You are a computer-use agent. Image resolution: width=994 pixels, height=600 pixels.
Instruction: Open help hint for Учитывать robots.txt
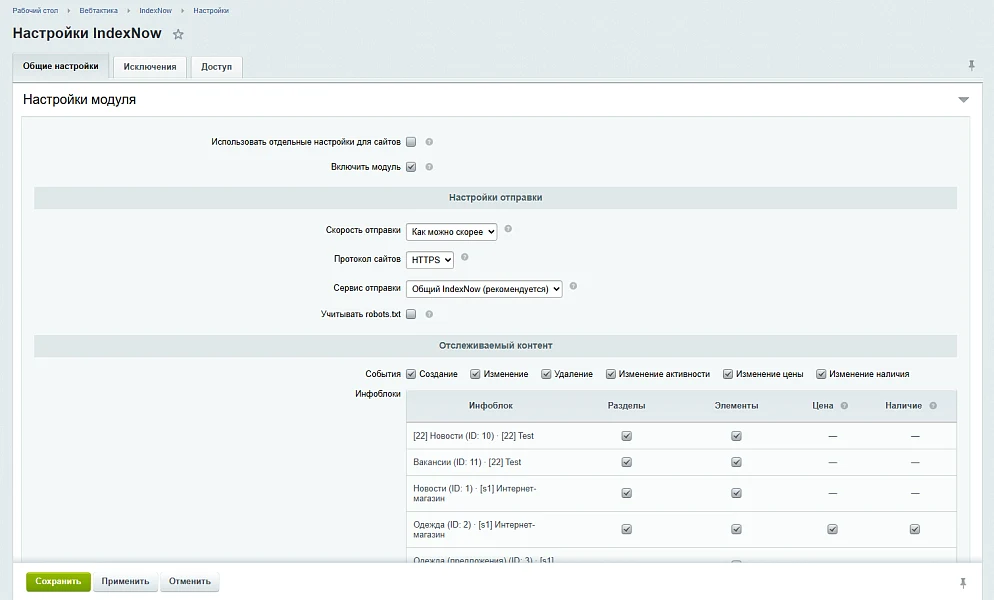click(429, 314)
